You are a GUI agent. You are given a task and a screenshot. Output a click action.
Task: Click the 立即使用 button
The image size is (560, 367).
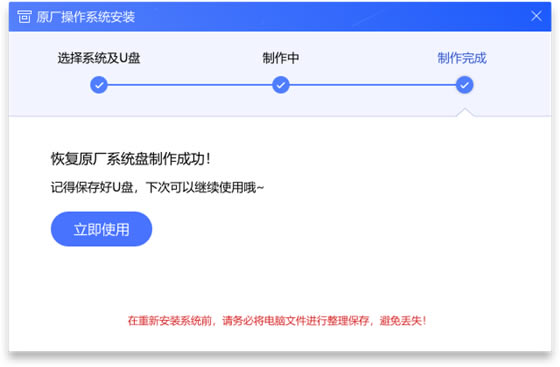pos(101,229)
